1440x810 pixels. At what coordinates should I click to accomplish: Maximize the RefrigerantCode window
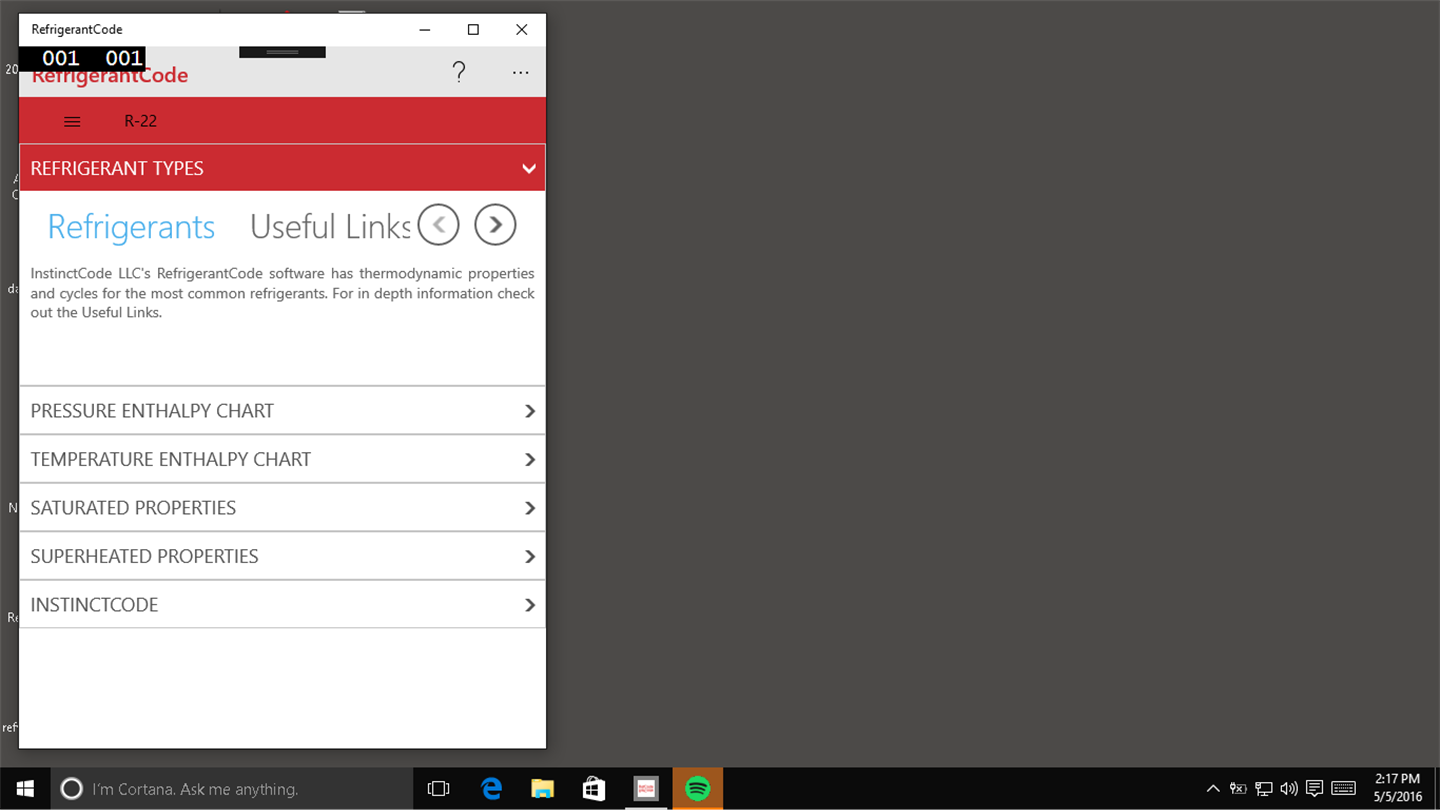473,29
